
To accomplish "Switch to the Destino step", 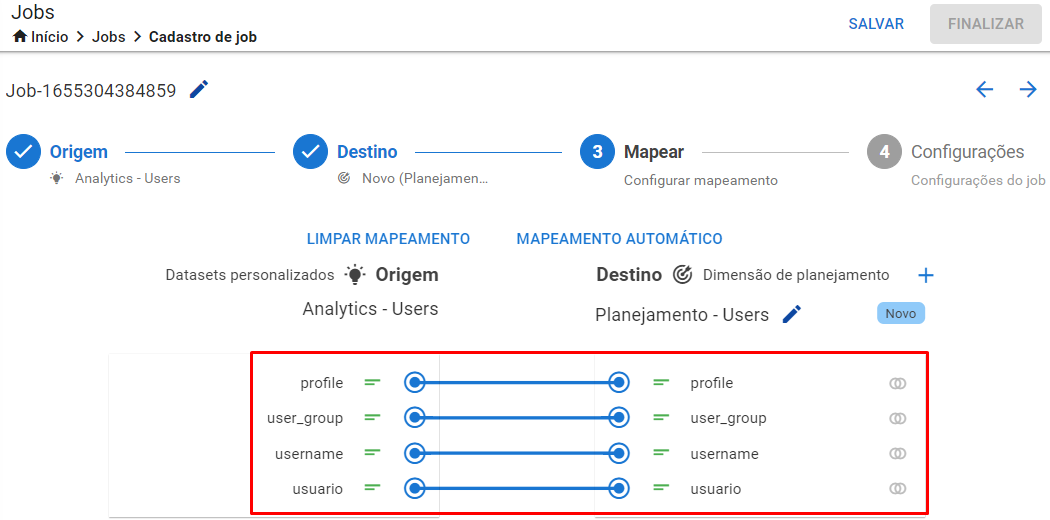I will click(367, 152).
